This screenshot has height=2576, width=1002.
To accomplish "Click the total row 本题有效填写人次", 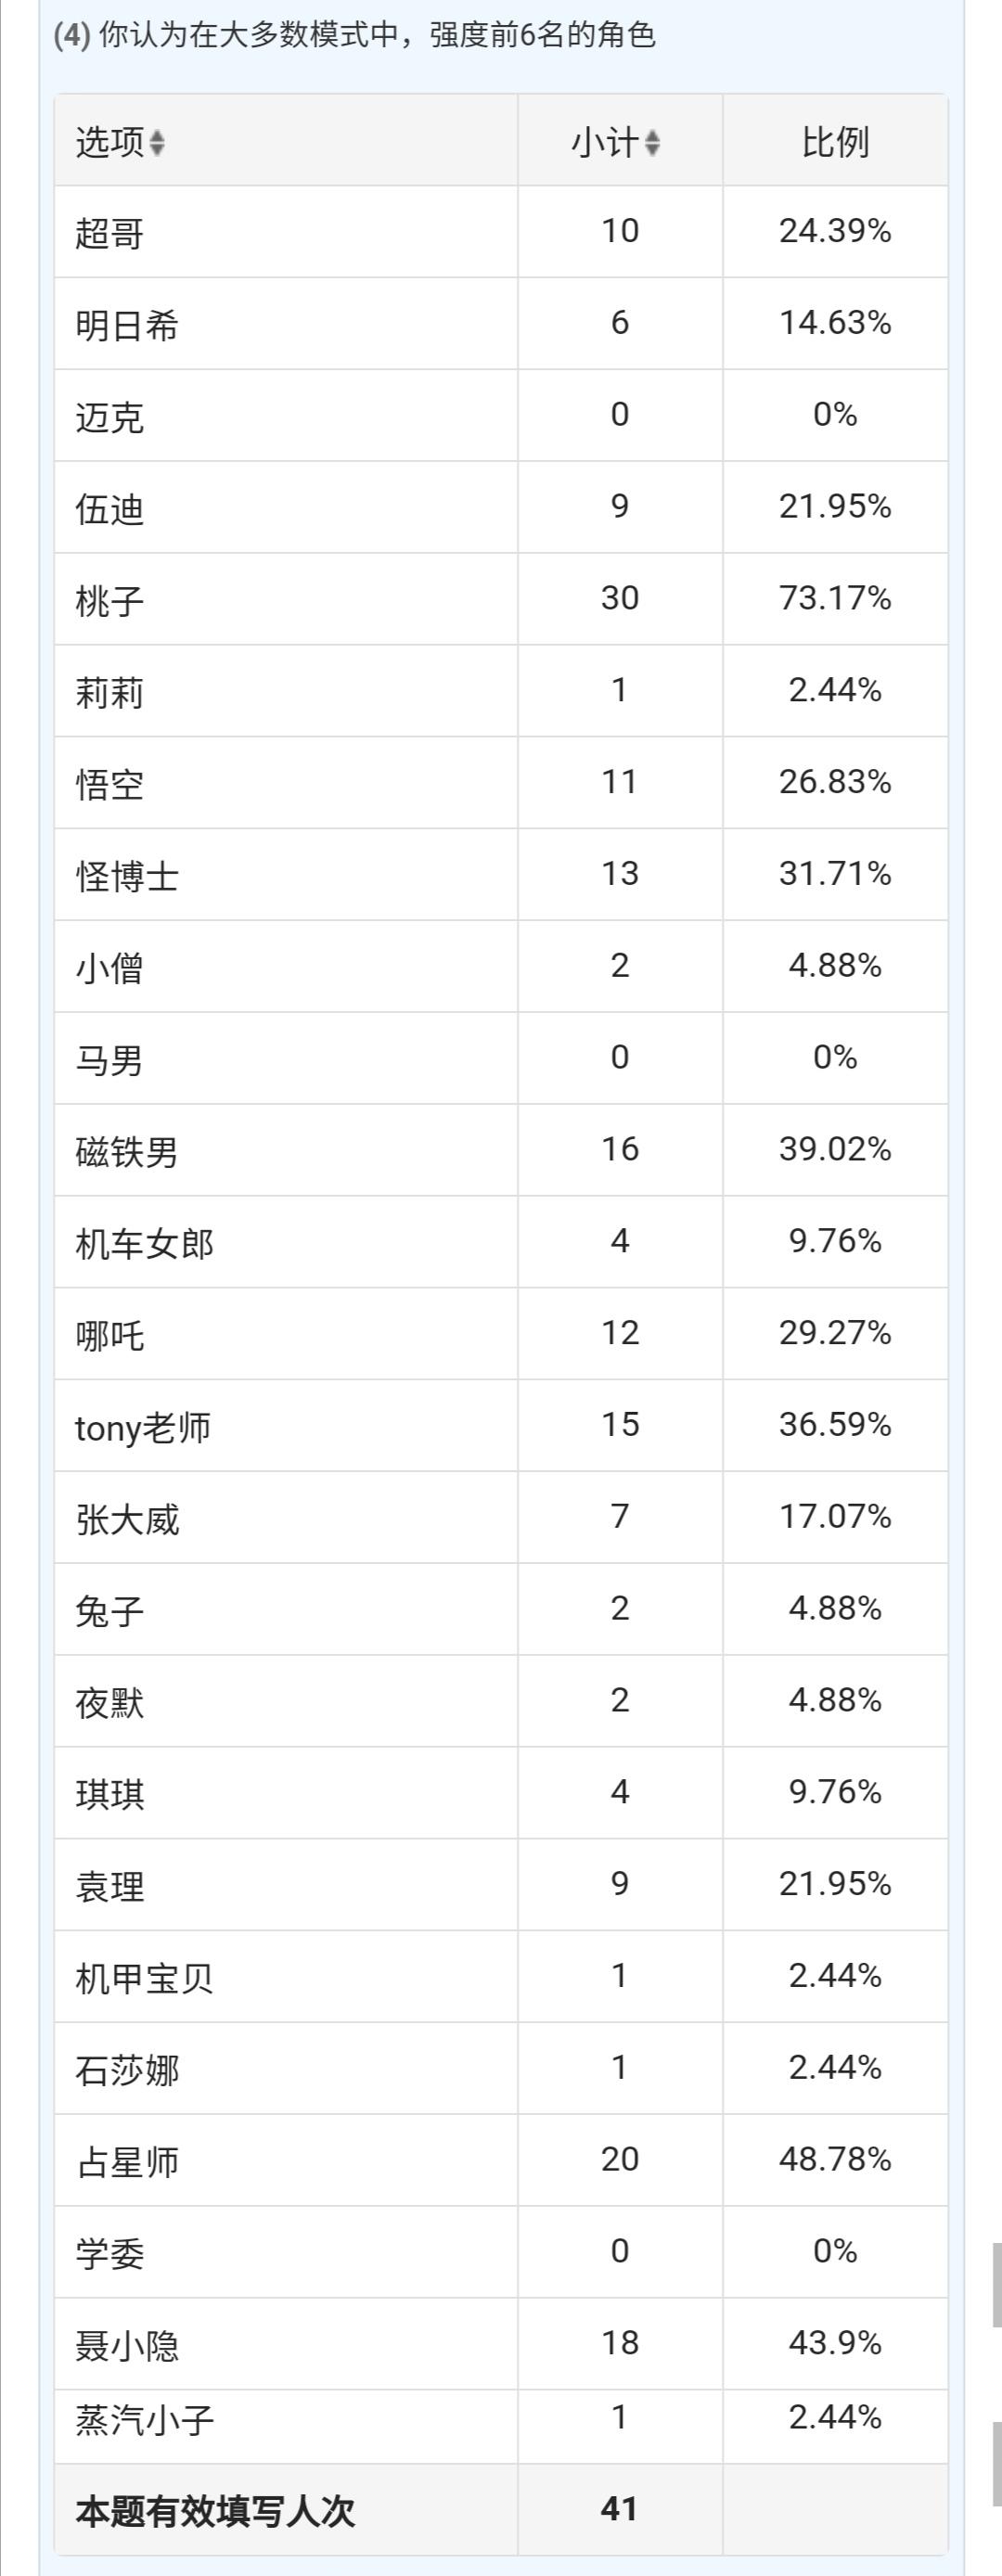I will pos(501,2509).
